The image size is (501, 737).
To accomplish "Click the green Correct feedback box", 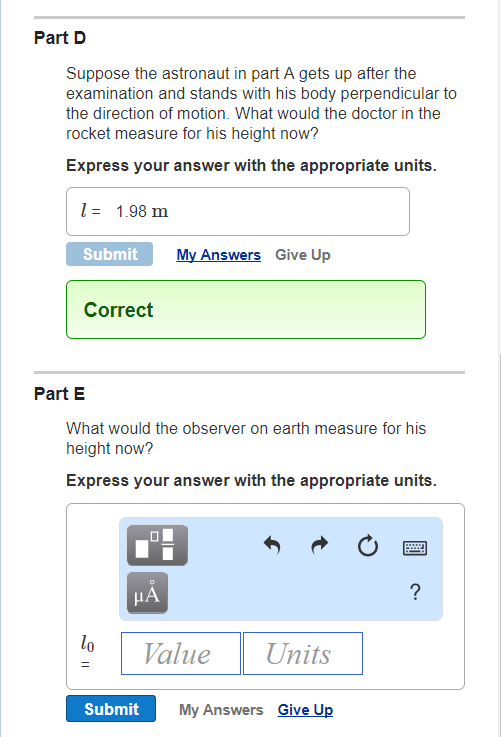I will point(246,310).
